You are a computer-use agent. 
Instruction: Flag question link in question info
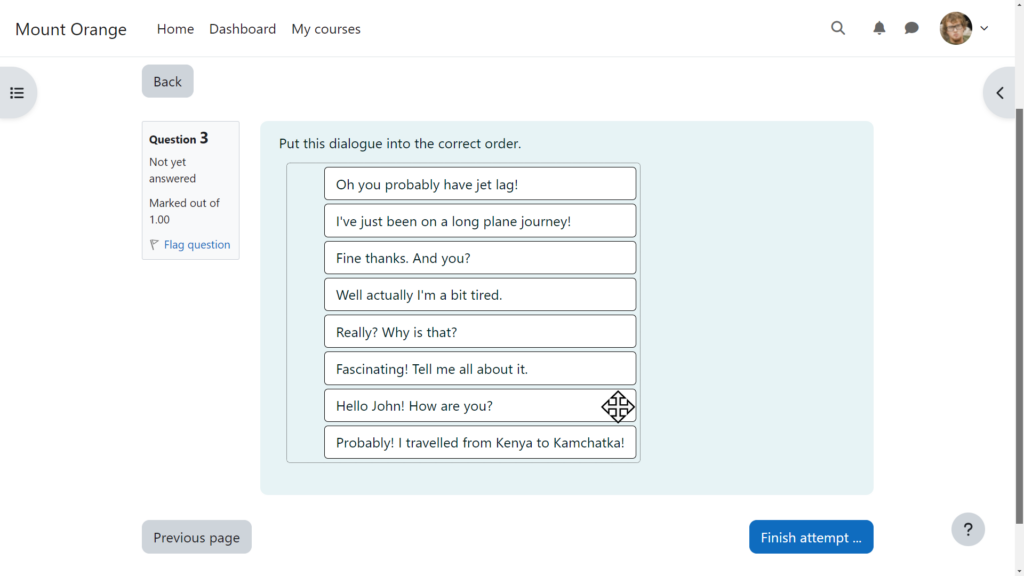(x=196, y=245)
